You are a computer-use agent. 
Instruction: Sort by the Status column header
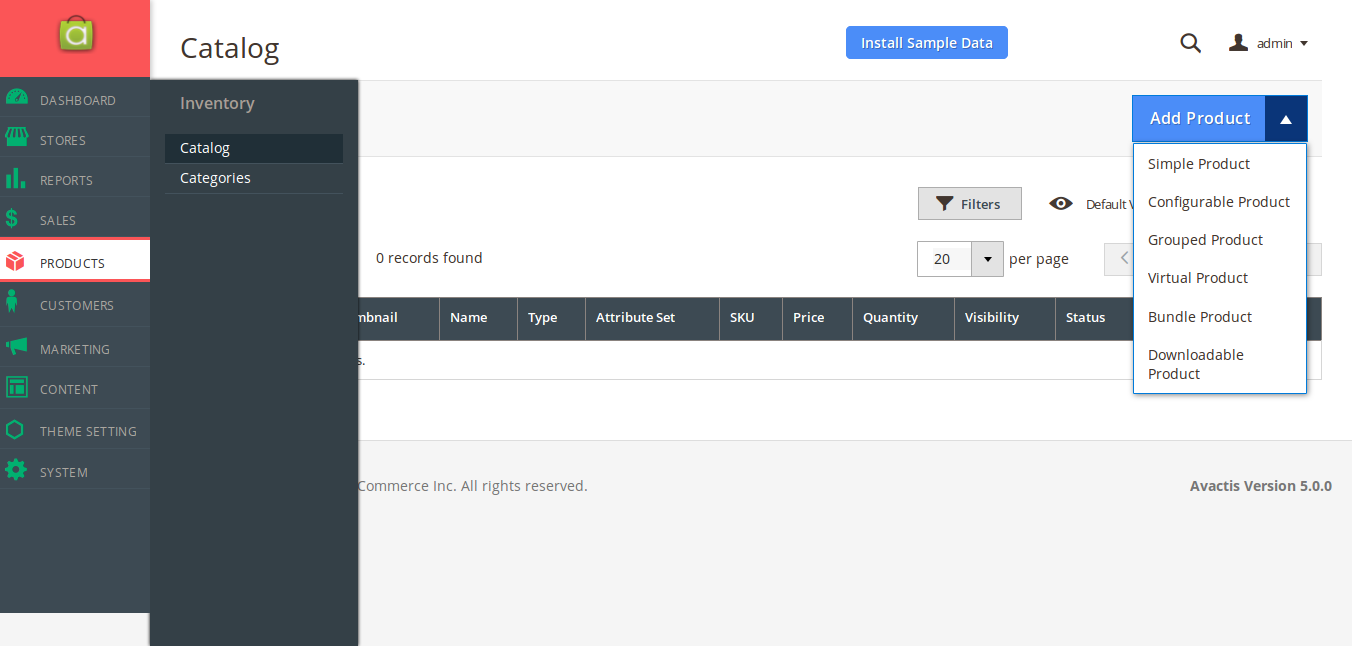(x=1094, y=318)
